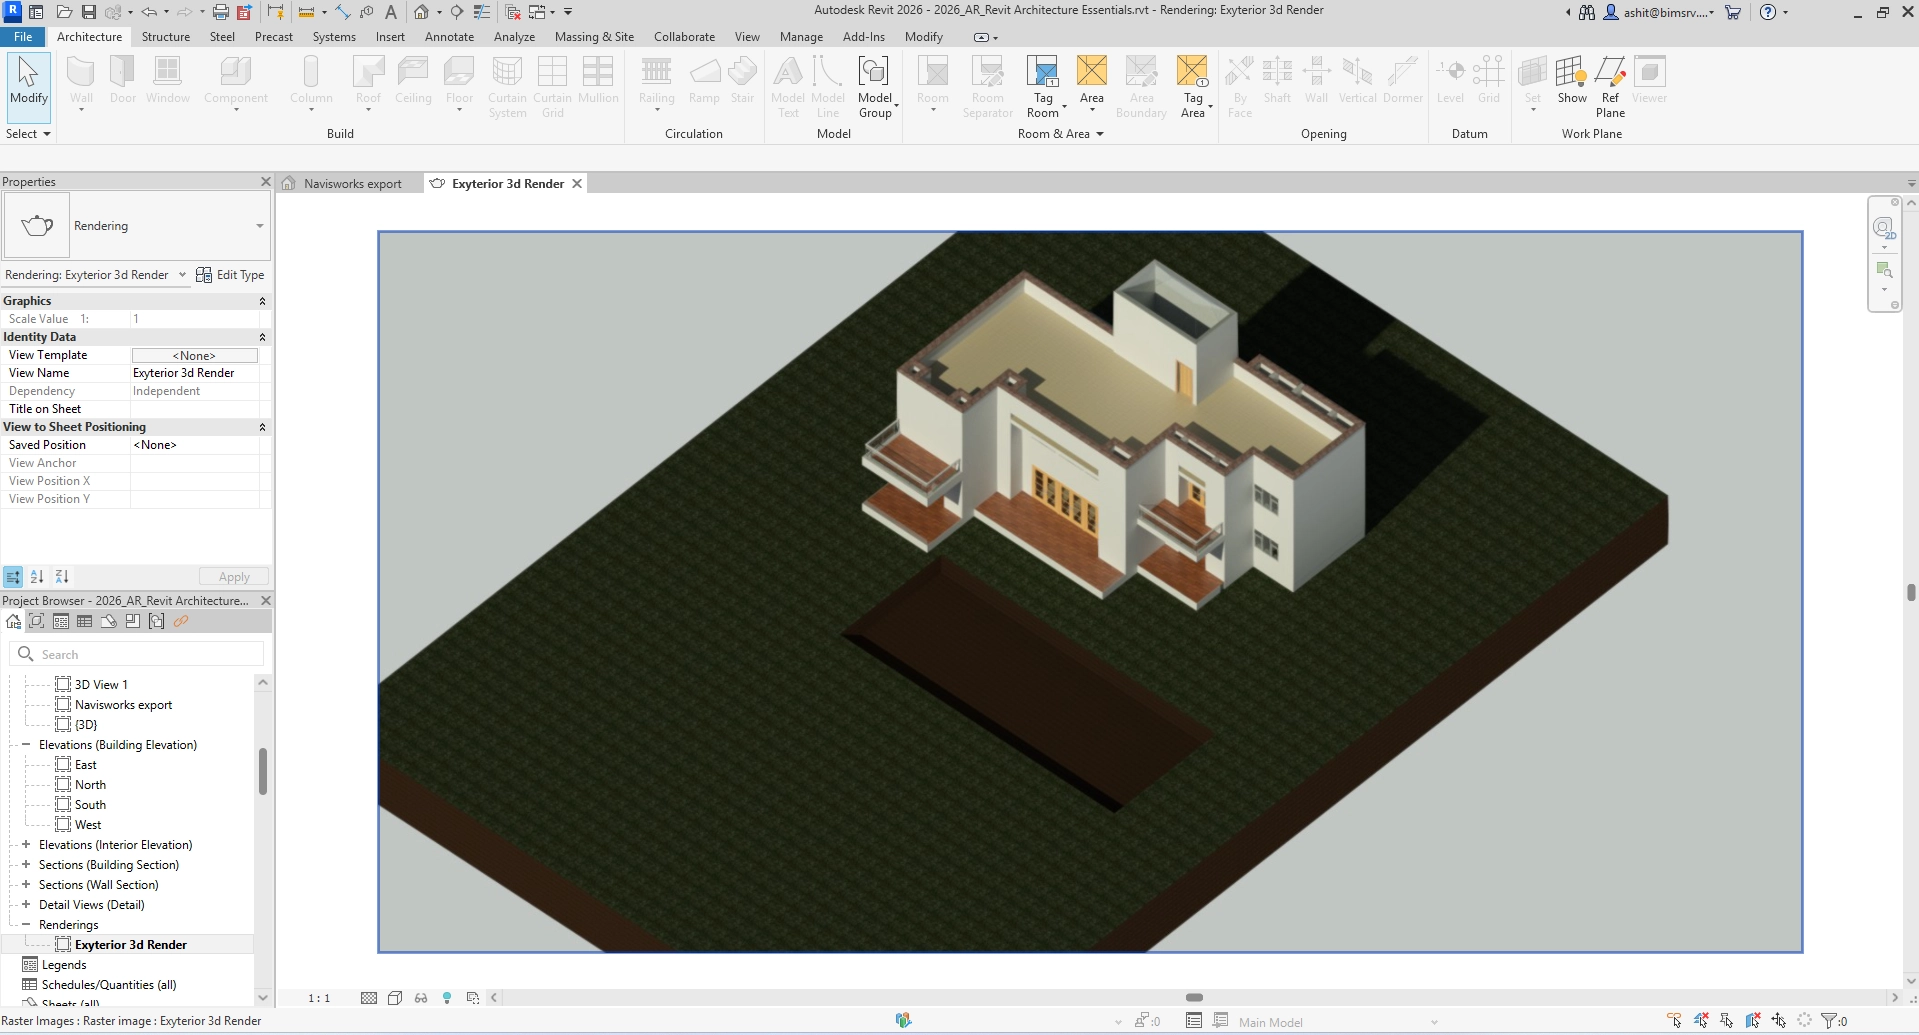Click the horizontal scrollbar thumb under the view
Screen dimensions: 1919x1035
pos(1194,997)
